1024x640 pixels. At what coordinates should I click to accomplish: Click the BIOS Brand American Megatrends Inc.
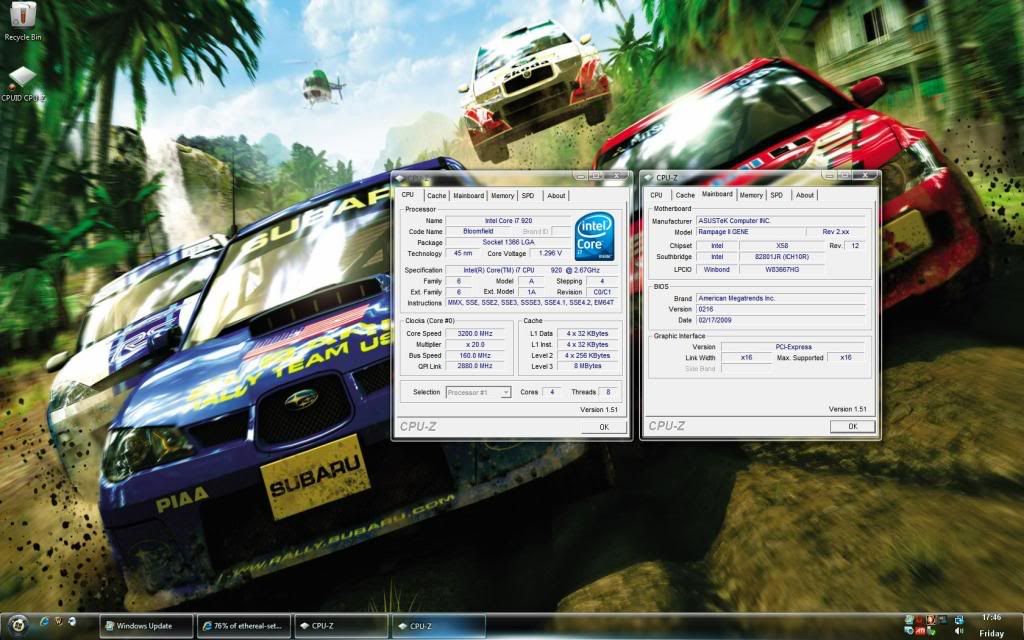pos(781,298)
